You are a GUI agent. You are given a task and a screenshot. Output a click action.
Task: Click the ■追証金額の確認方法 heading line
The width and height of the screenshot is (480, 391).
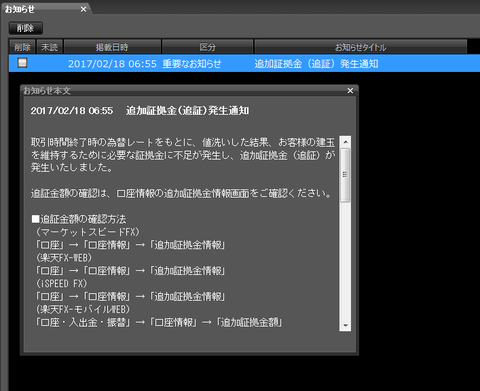click(x=79, y=219)
